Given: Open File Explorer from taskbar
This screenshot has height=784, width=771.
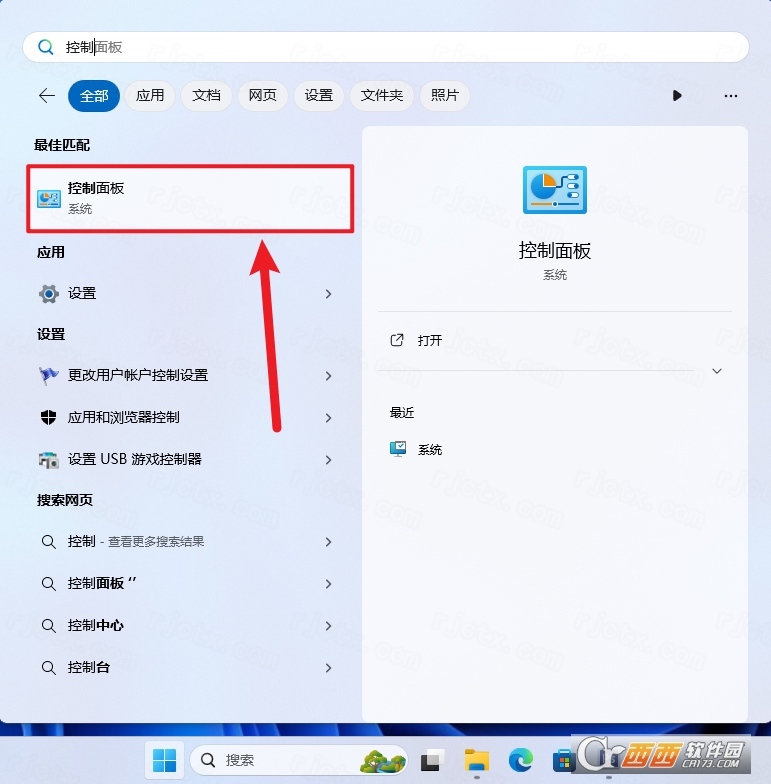Looking at the screenshot, I should click(x=476, y=760).
